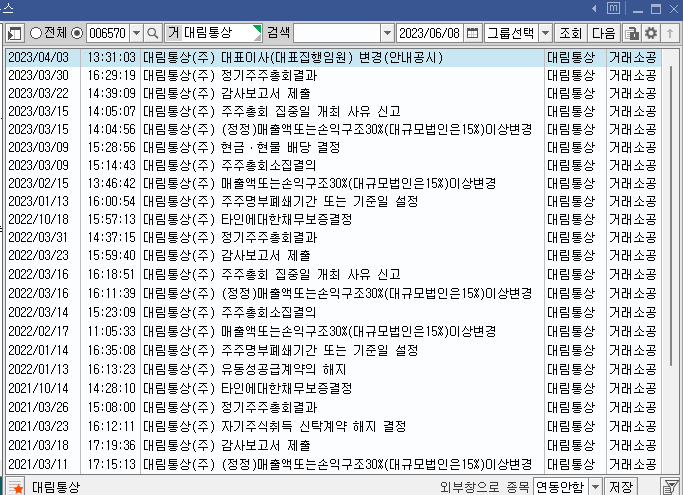Click the vertical scrollbar of the disclosure list

click(x=671, y=216)
